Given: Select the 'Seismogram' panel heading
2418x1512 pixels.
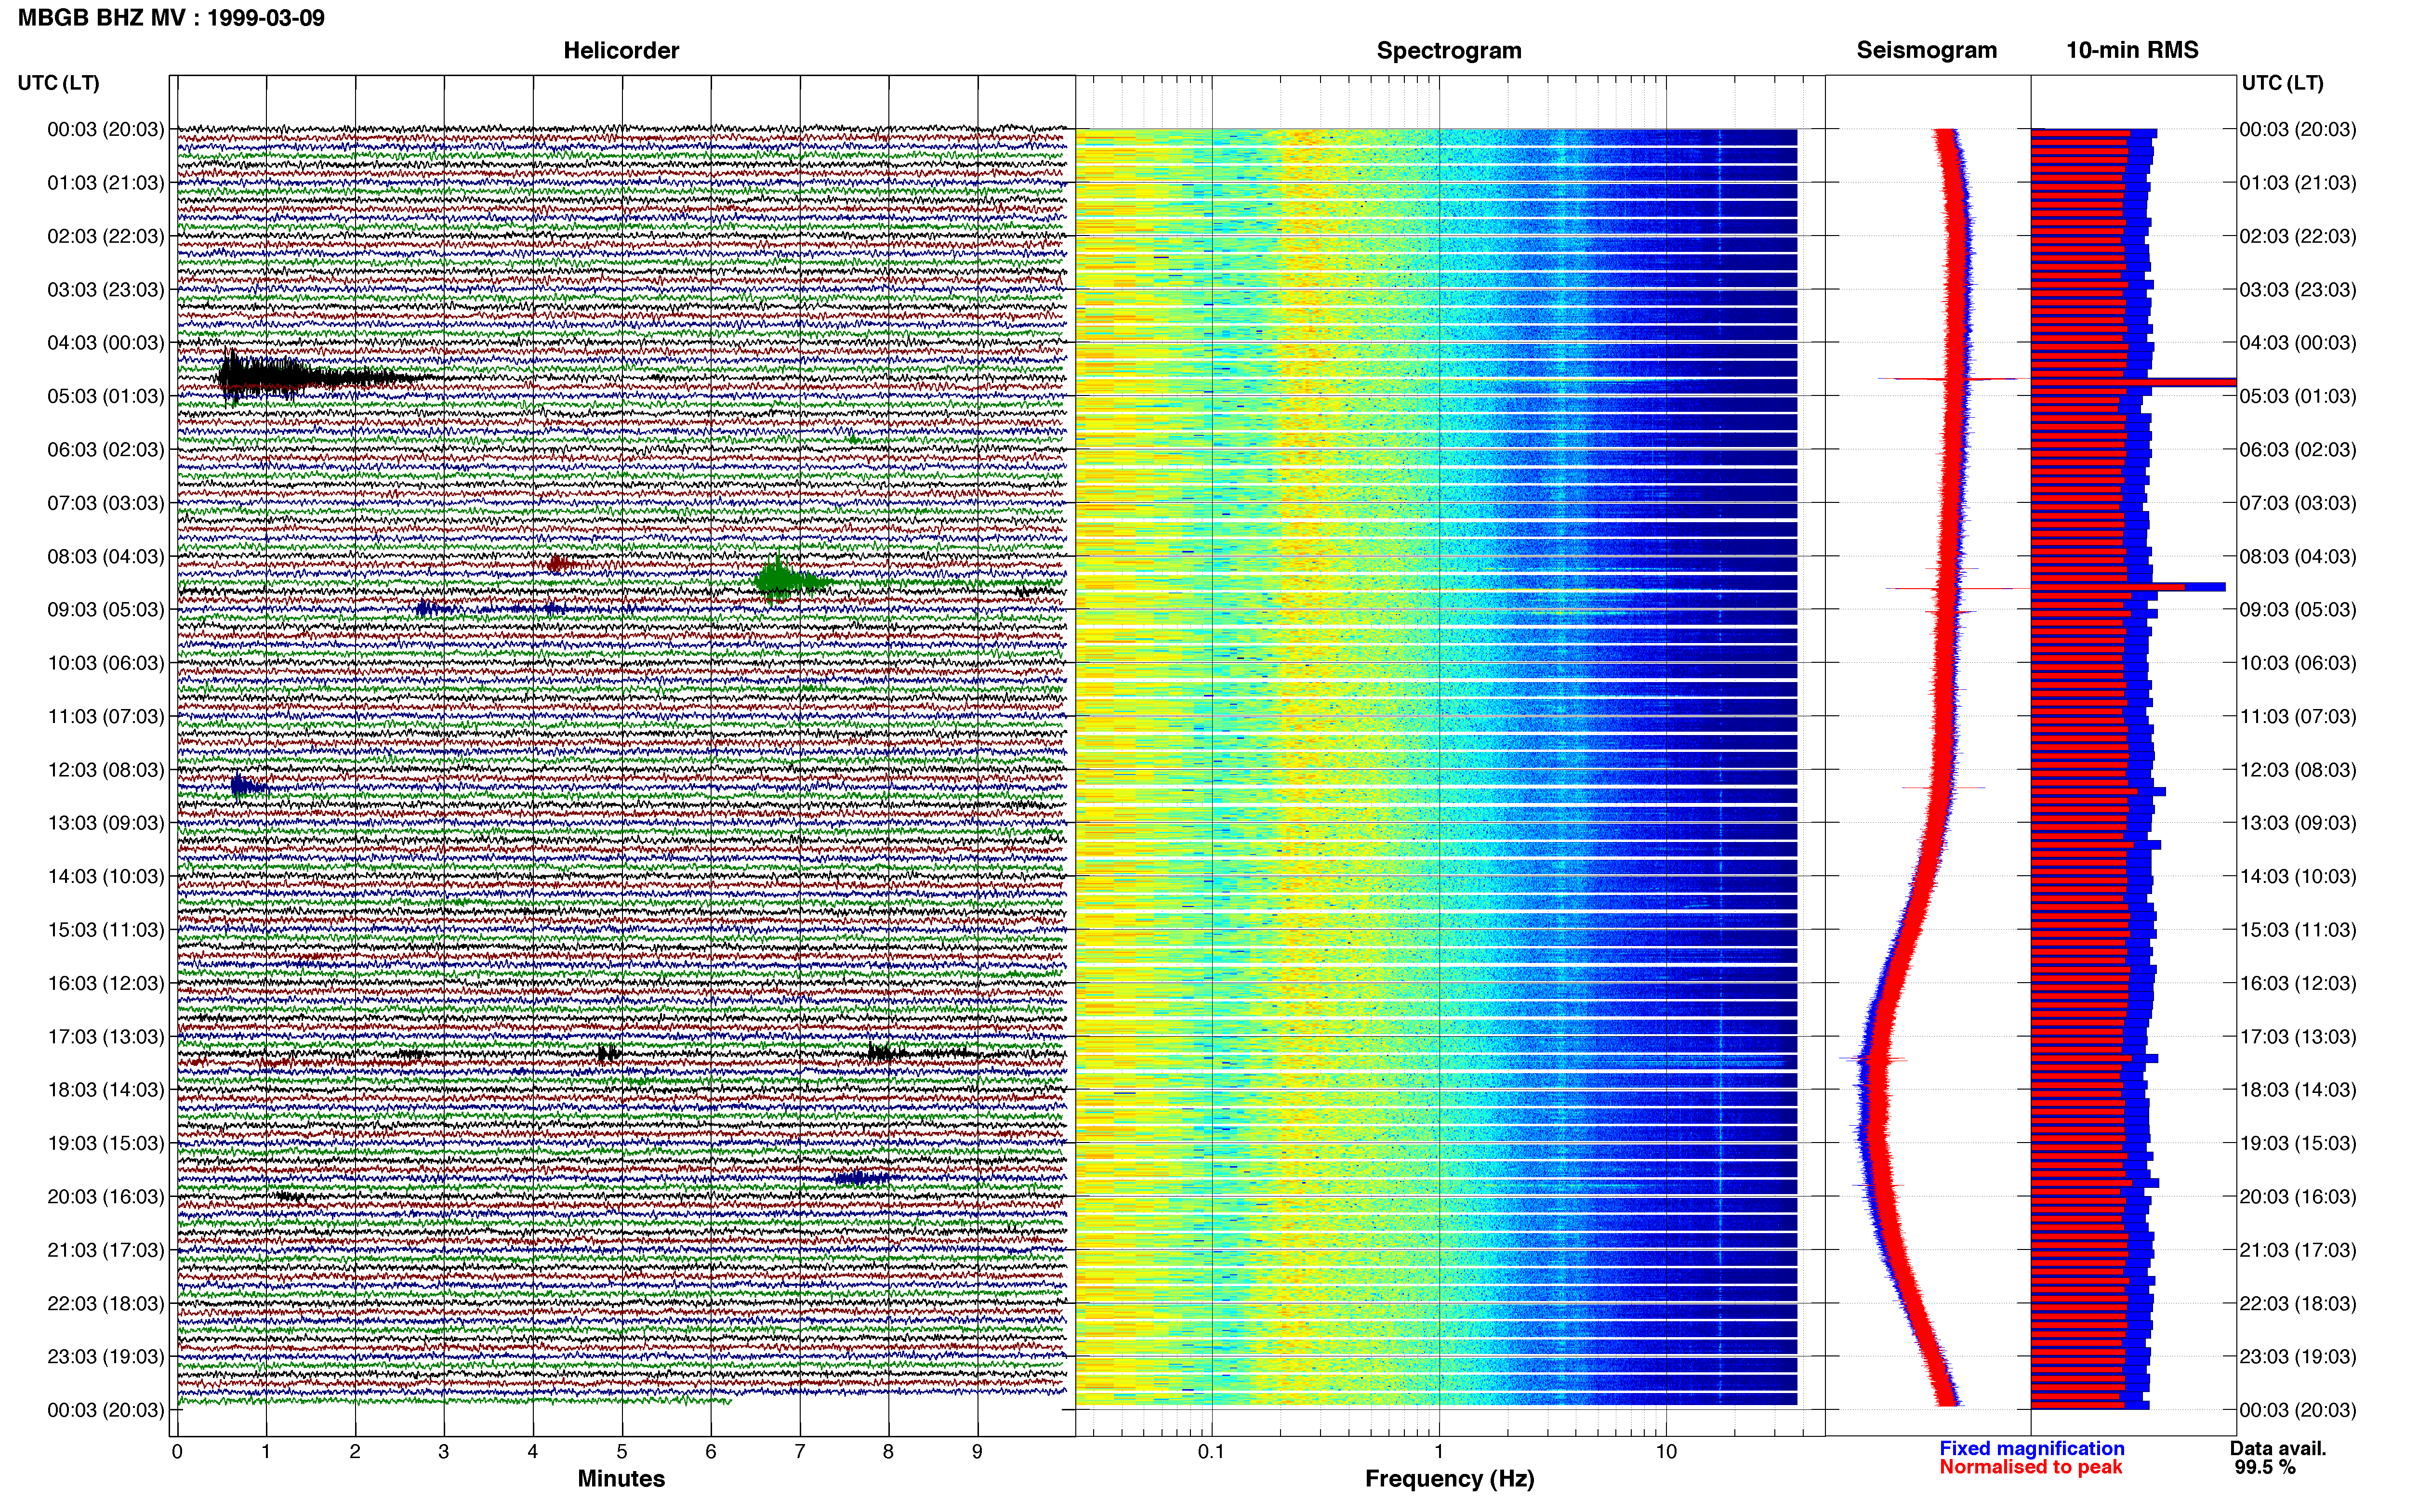Looking at the screenshot, I should [x=1926, y=50].
